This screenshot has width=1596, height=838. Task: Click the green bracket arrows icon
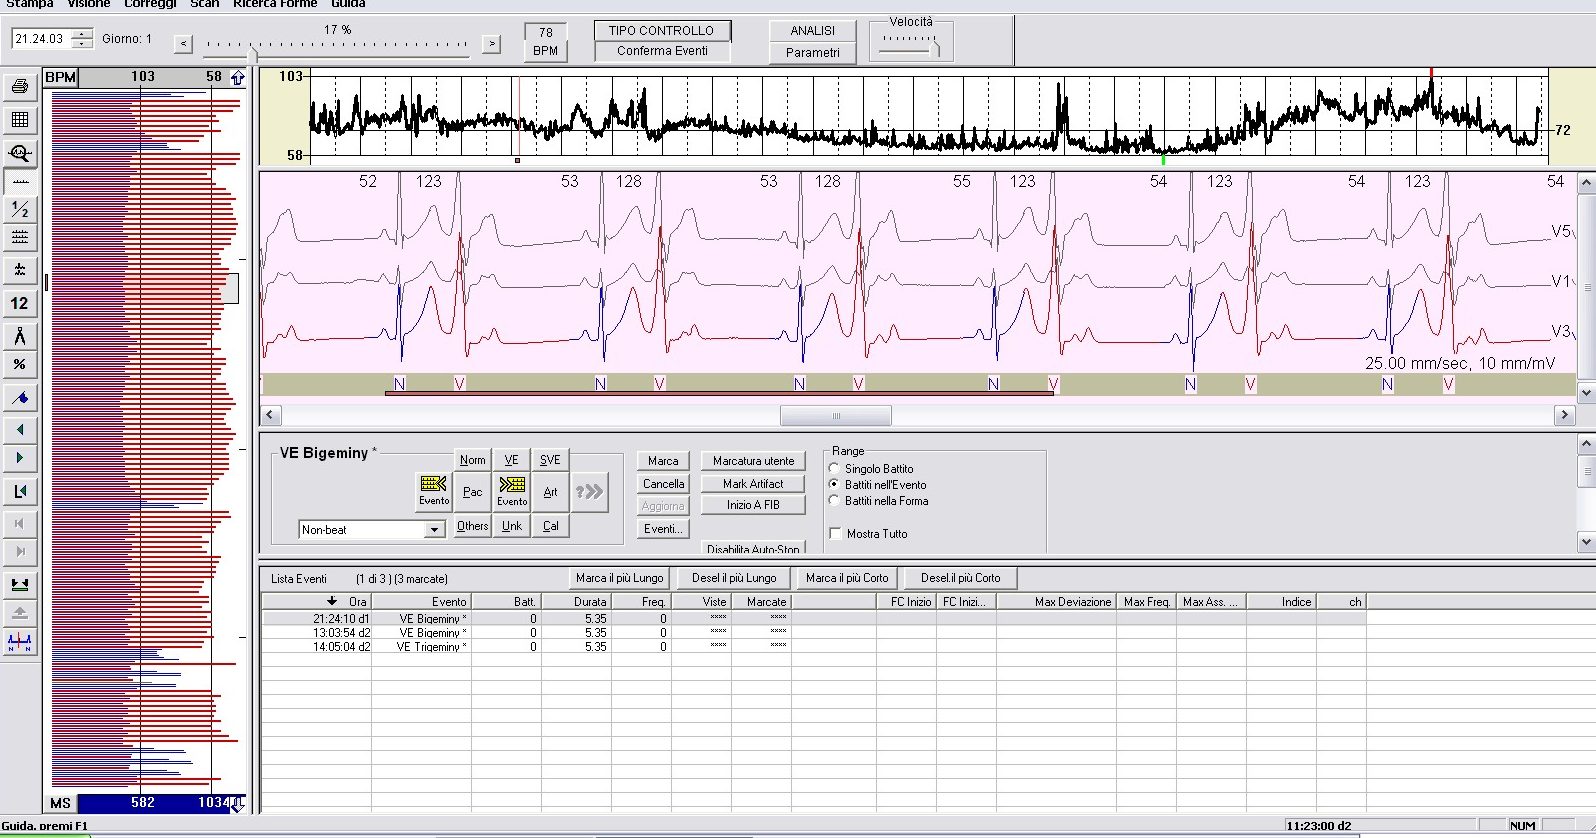(19, 584)
